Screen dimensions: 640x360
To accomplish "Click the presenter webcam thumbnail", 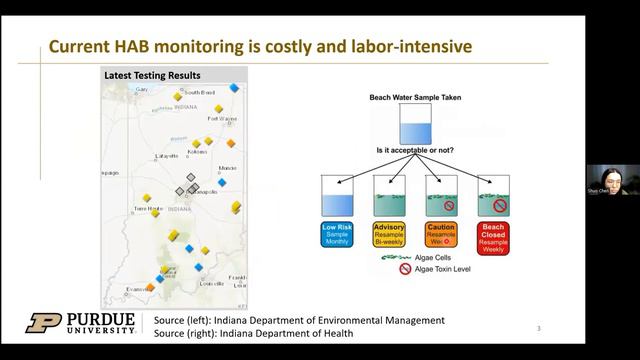I will [x=613, y=180].
